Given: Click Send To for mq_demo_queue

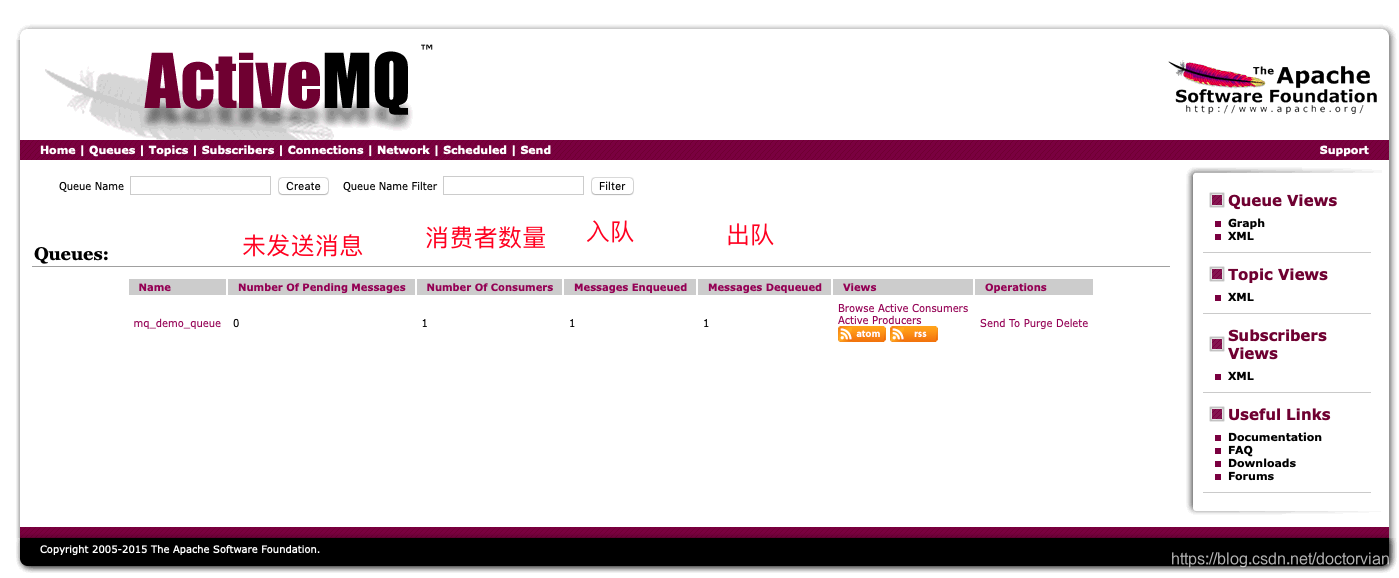Looking at the screenshot, I should [x=1000, y=324].
